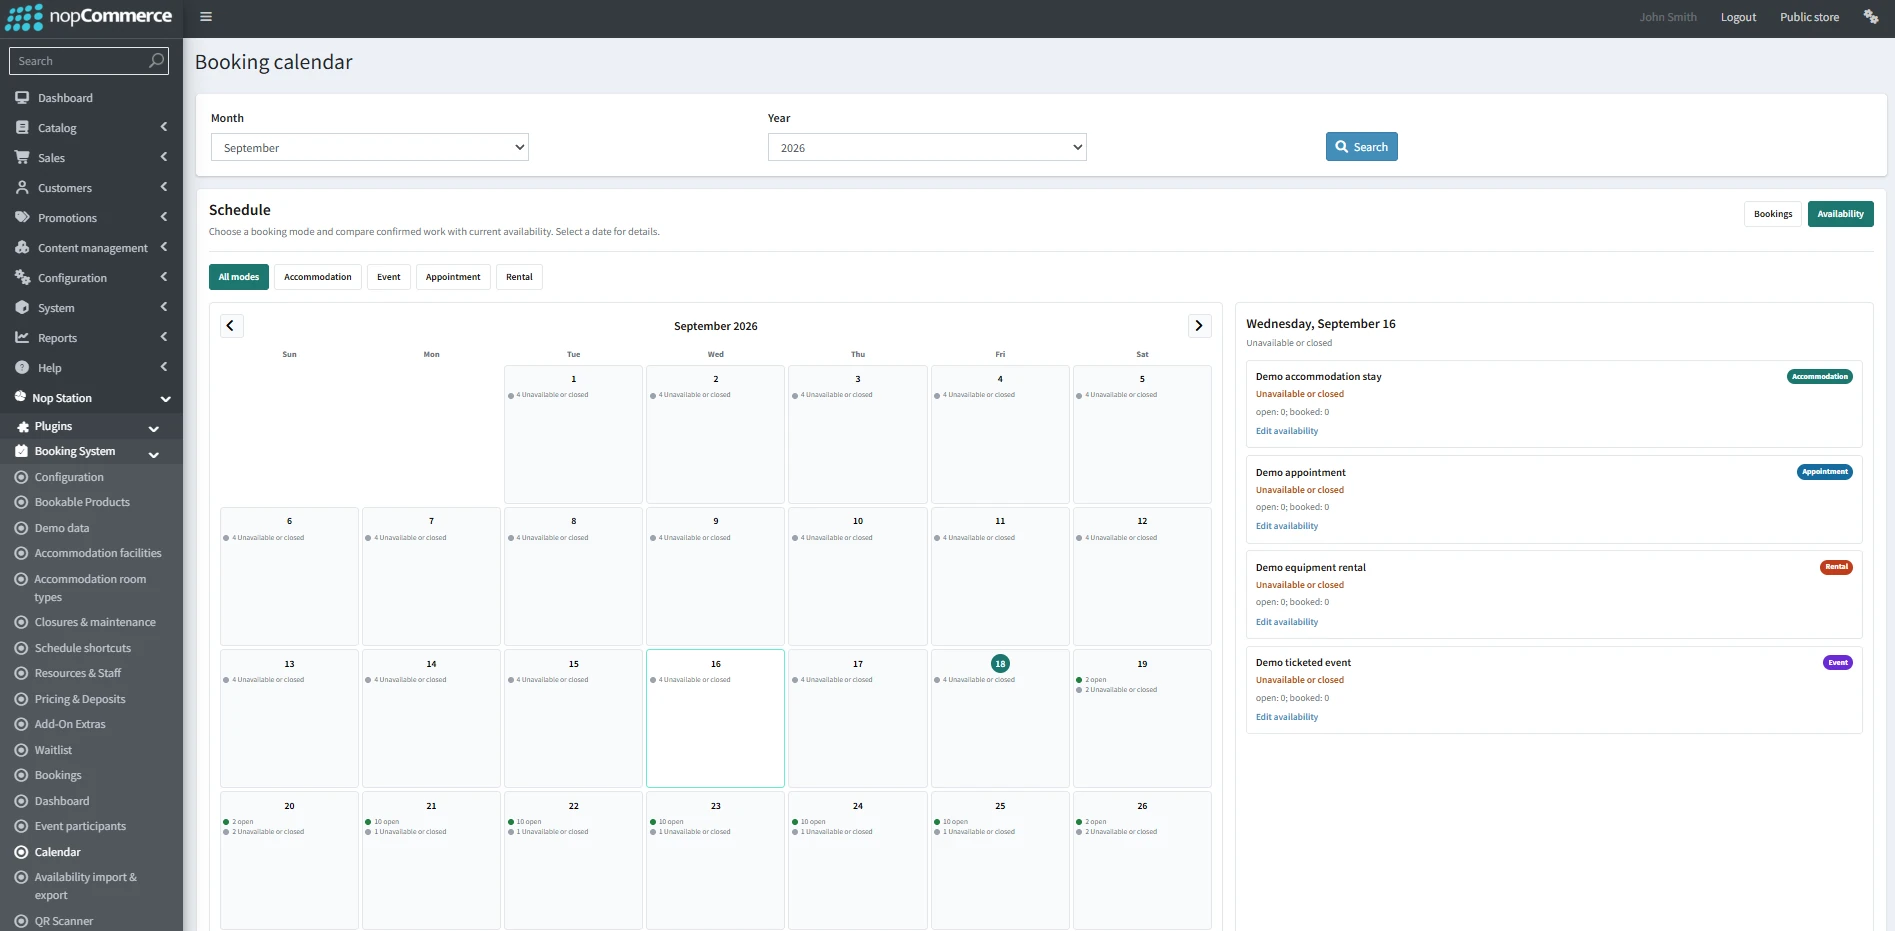The width and height of the screenshot is (1895, 931).
Task: Click the search magnifier icon in sidebar
Action: (x=156, y=61)
